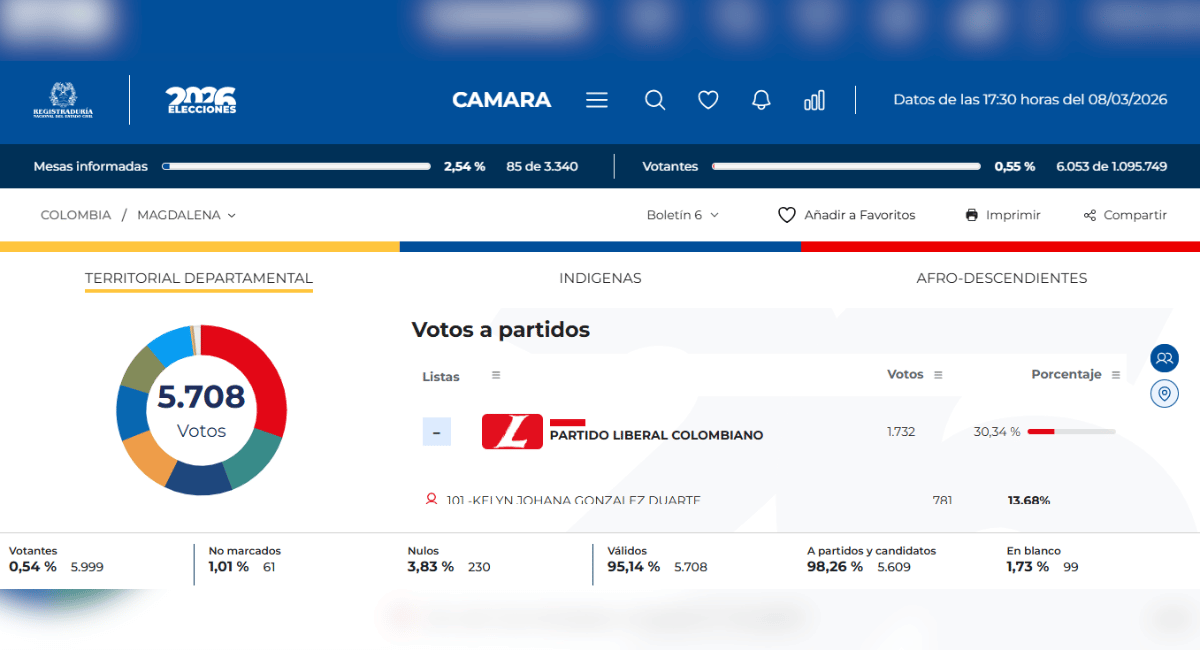Sort by the Votos column filter icon
Viewport: 1200px width, 650px height.
click(x=938, y=375)
